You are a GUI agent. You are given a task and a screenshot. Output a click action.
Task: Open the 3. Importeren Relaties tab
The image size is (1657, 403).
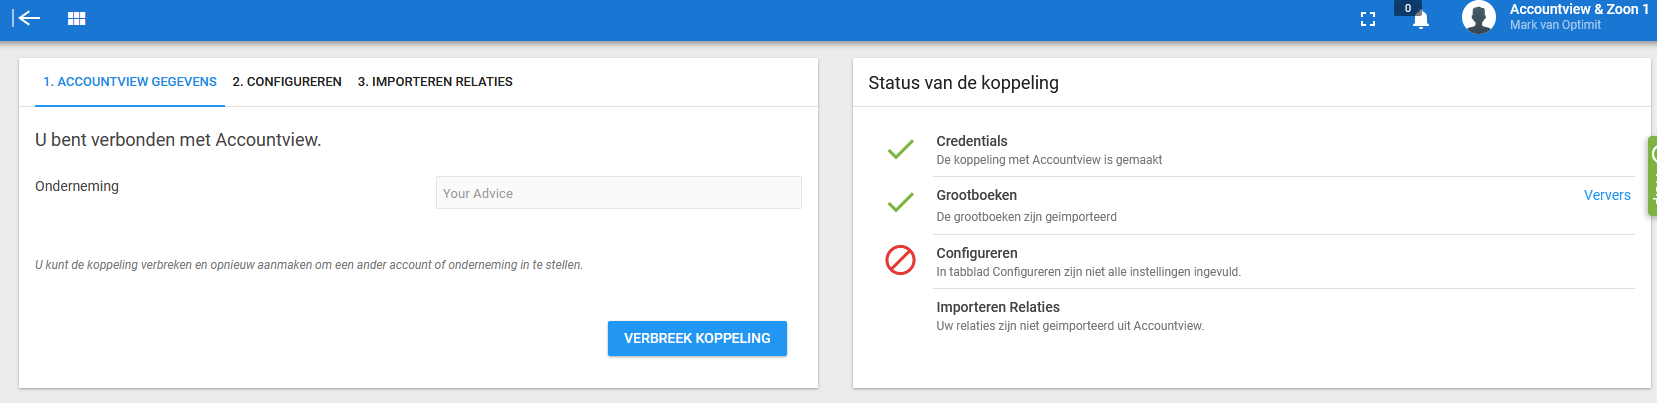pyautogui.click(x=435, y=82)
